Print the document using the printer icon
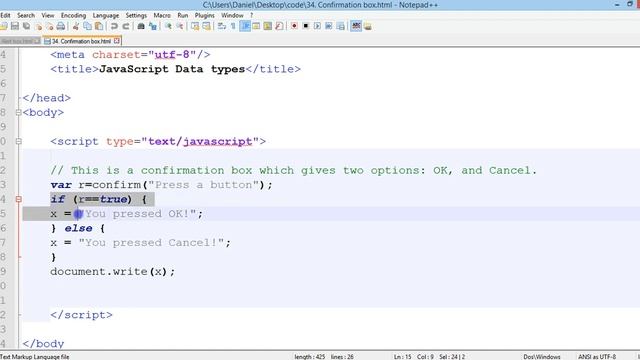Screen dimensions: 640x360 pyautogui.click(x=61, y=26)
